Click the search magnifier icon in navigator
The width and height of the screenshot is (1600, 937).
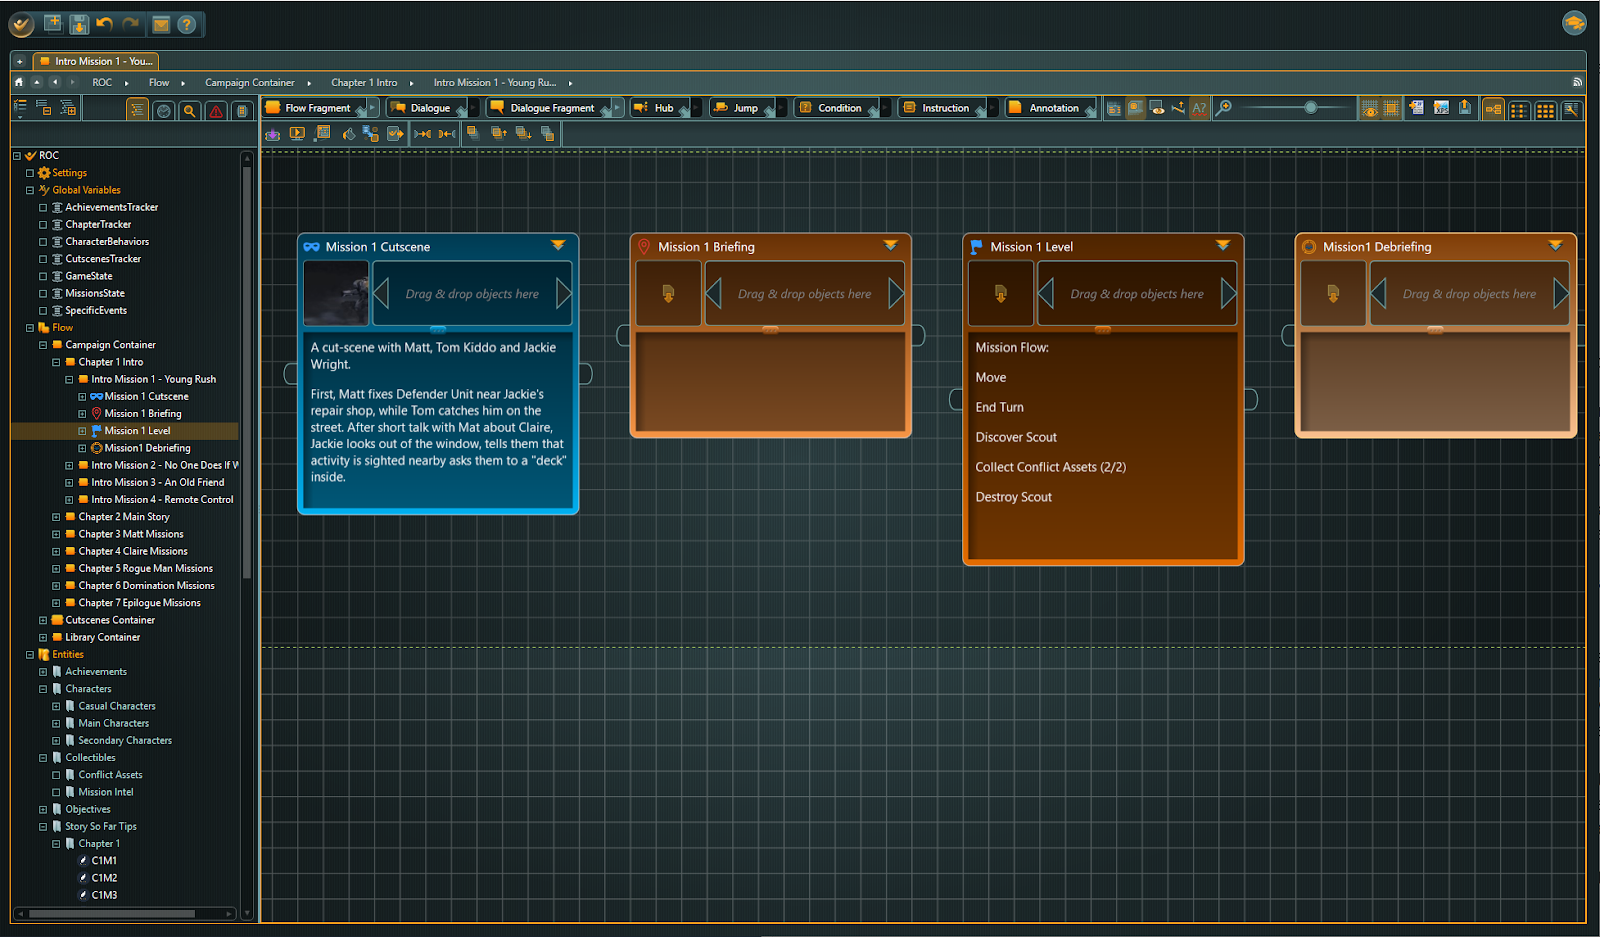(189, 110)
